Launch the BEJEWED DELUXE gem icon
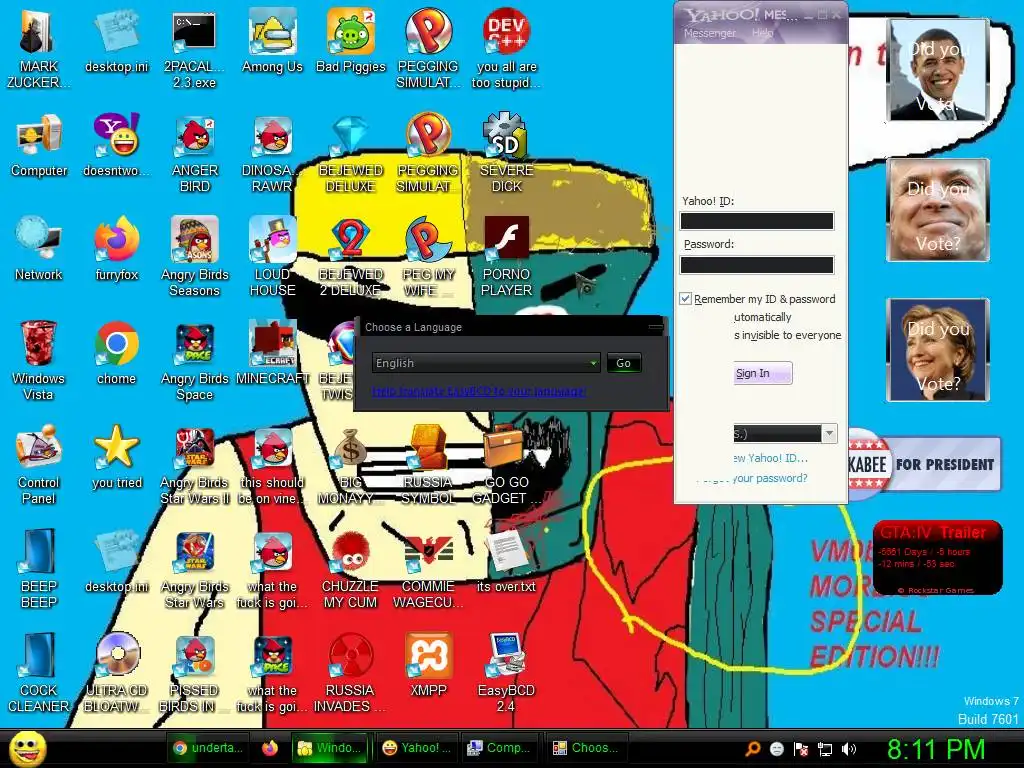 click(x=351, y=152)
